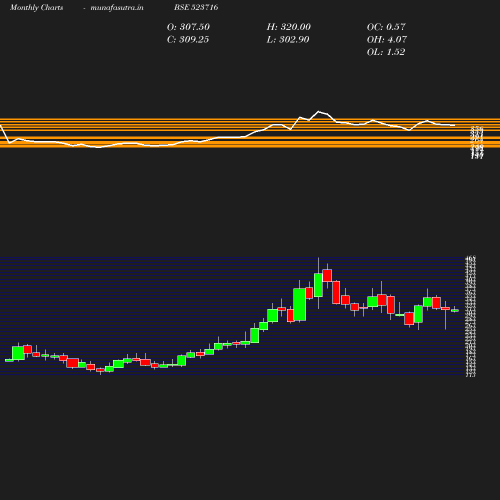The width and height of the screenshot is (500, 500).
Task: Click the latest small green candle
Action: pos(455,310)
